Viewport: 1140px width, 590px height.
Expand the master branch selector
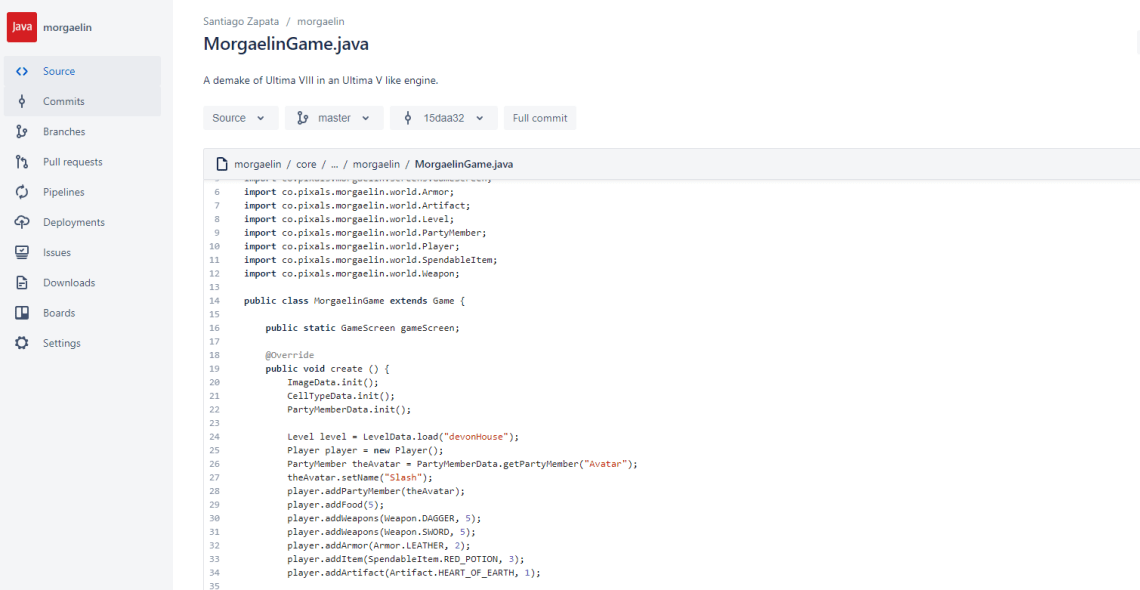tap(334, 118)
